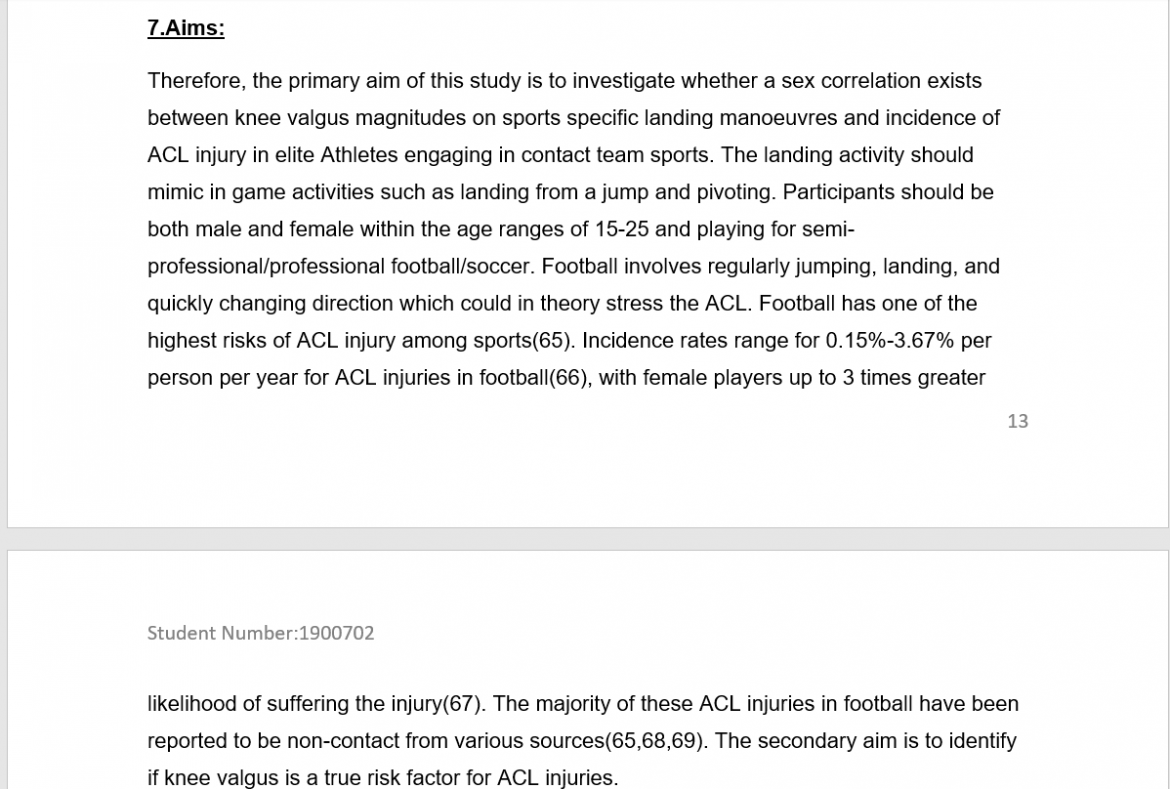Click the gray gap between the pages

(x=585, y=539)
